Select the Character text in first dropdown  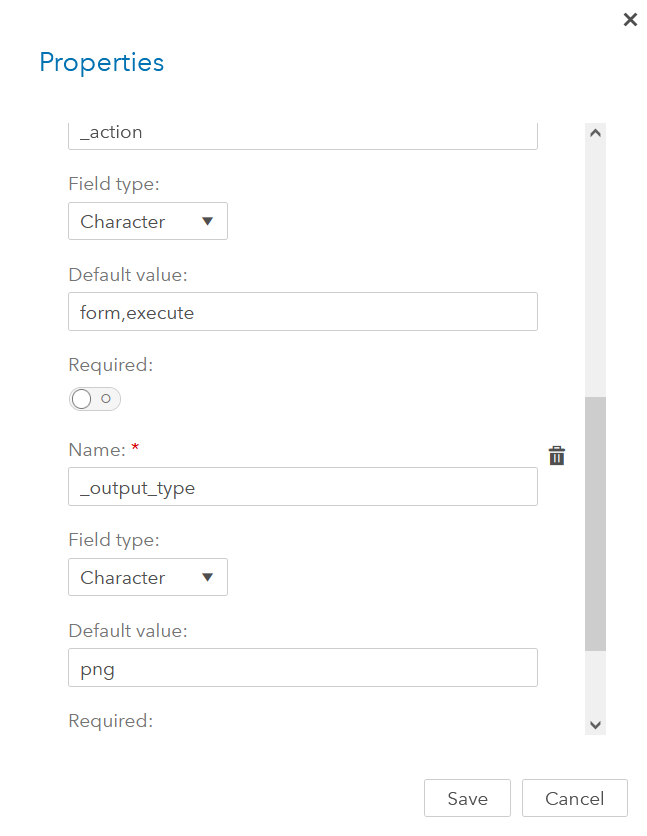pyautogui.click(x=124, y=221)
